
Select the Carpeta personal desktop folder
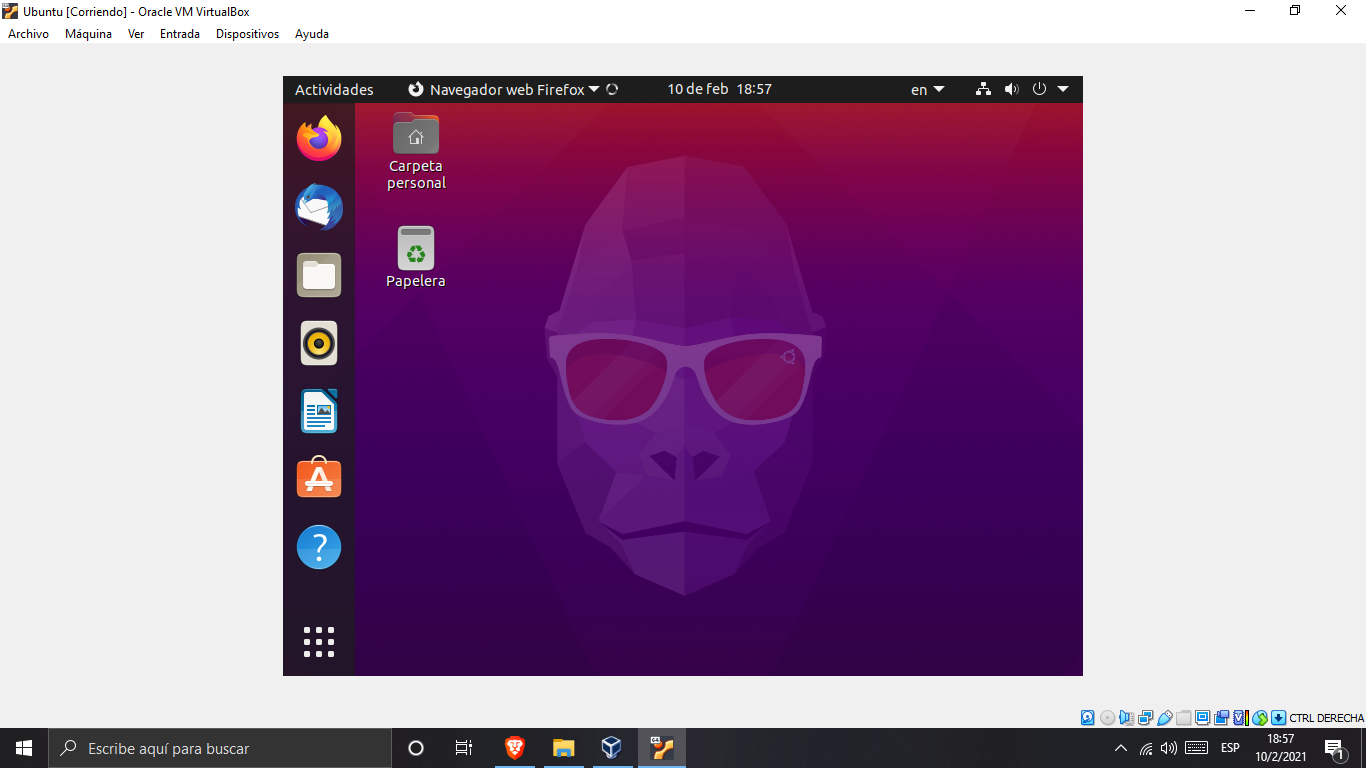416,151
